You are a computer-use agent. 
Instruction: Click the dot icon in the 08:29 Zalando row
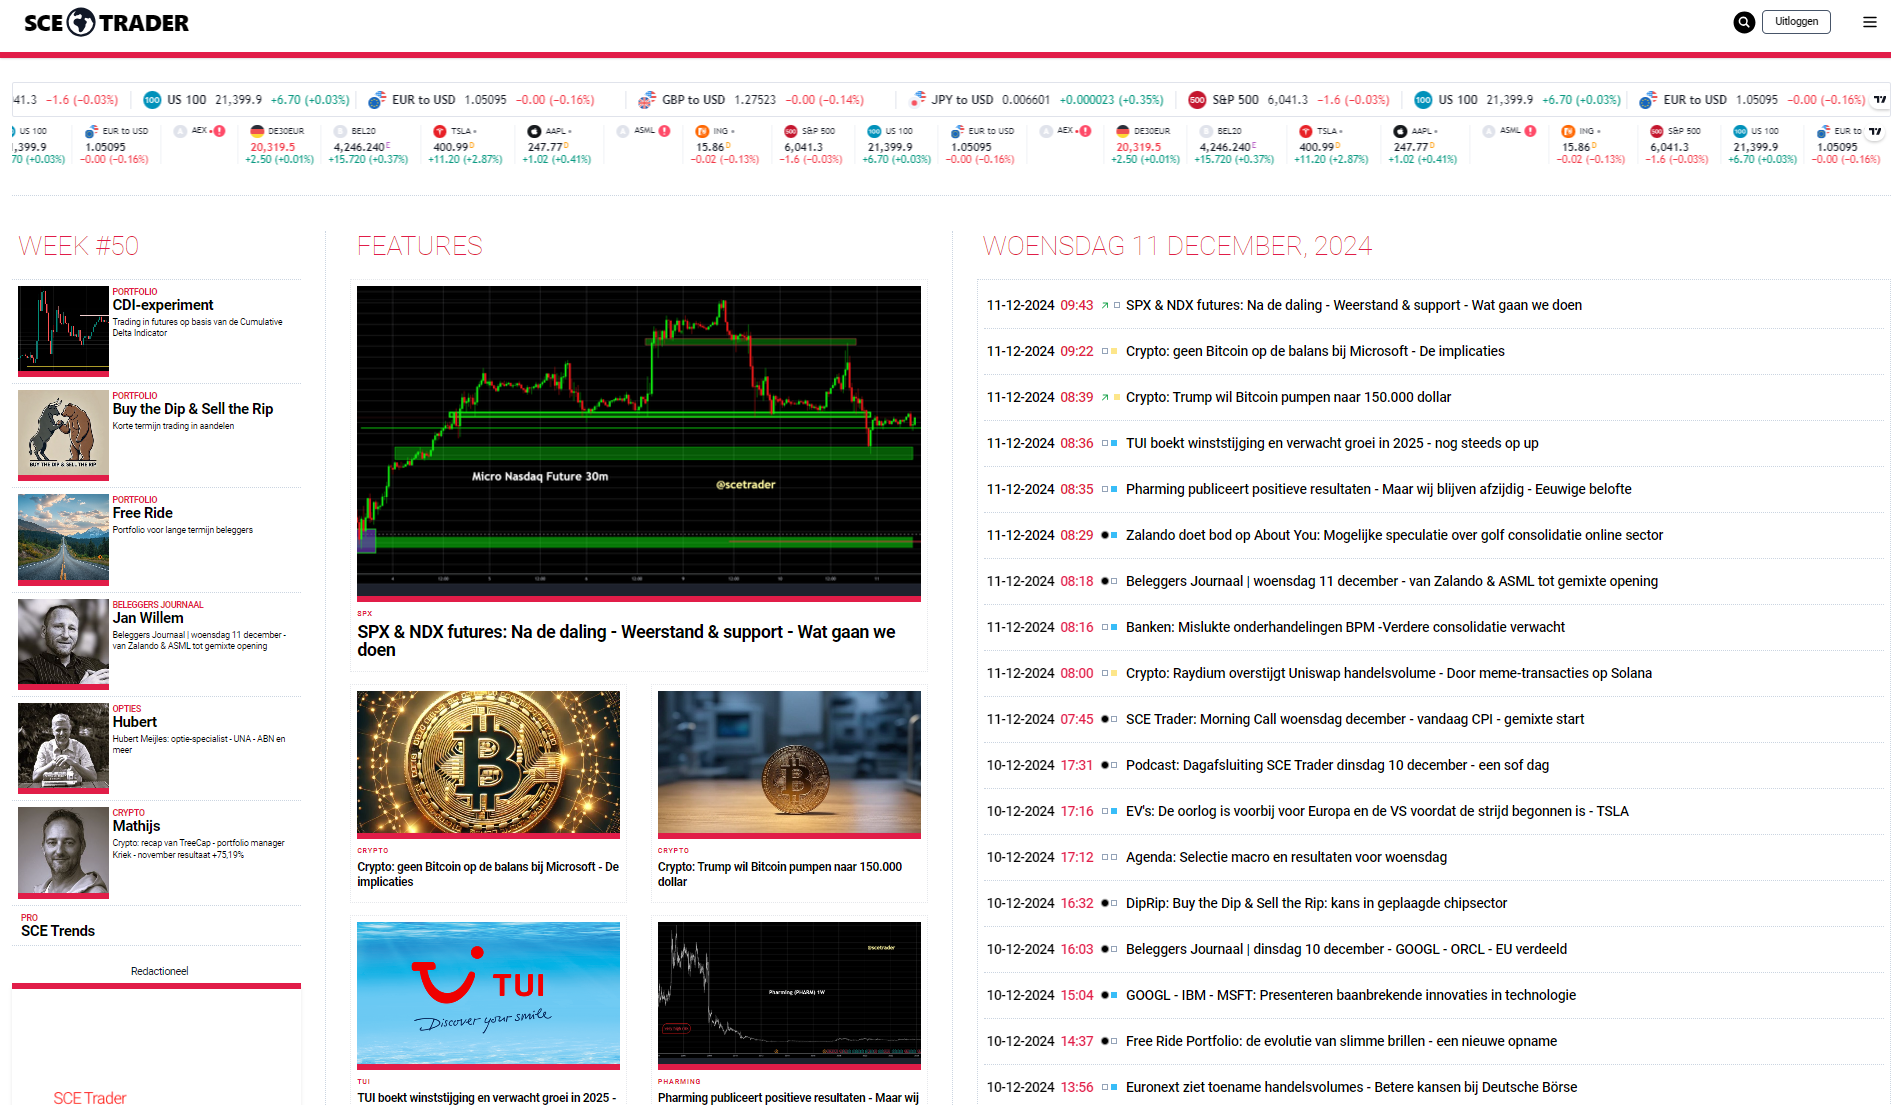(1105, 536)
